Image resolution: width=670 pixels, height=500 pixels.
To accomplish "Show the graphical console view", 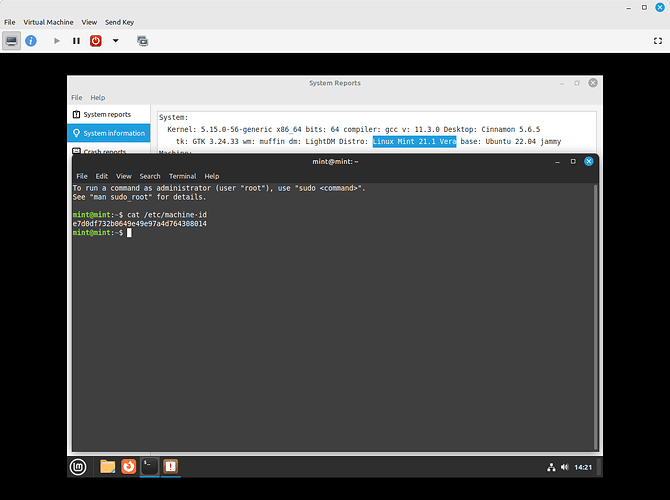I will [12, 41].
